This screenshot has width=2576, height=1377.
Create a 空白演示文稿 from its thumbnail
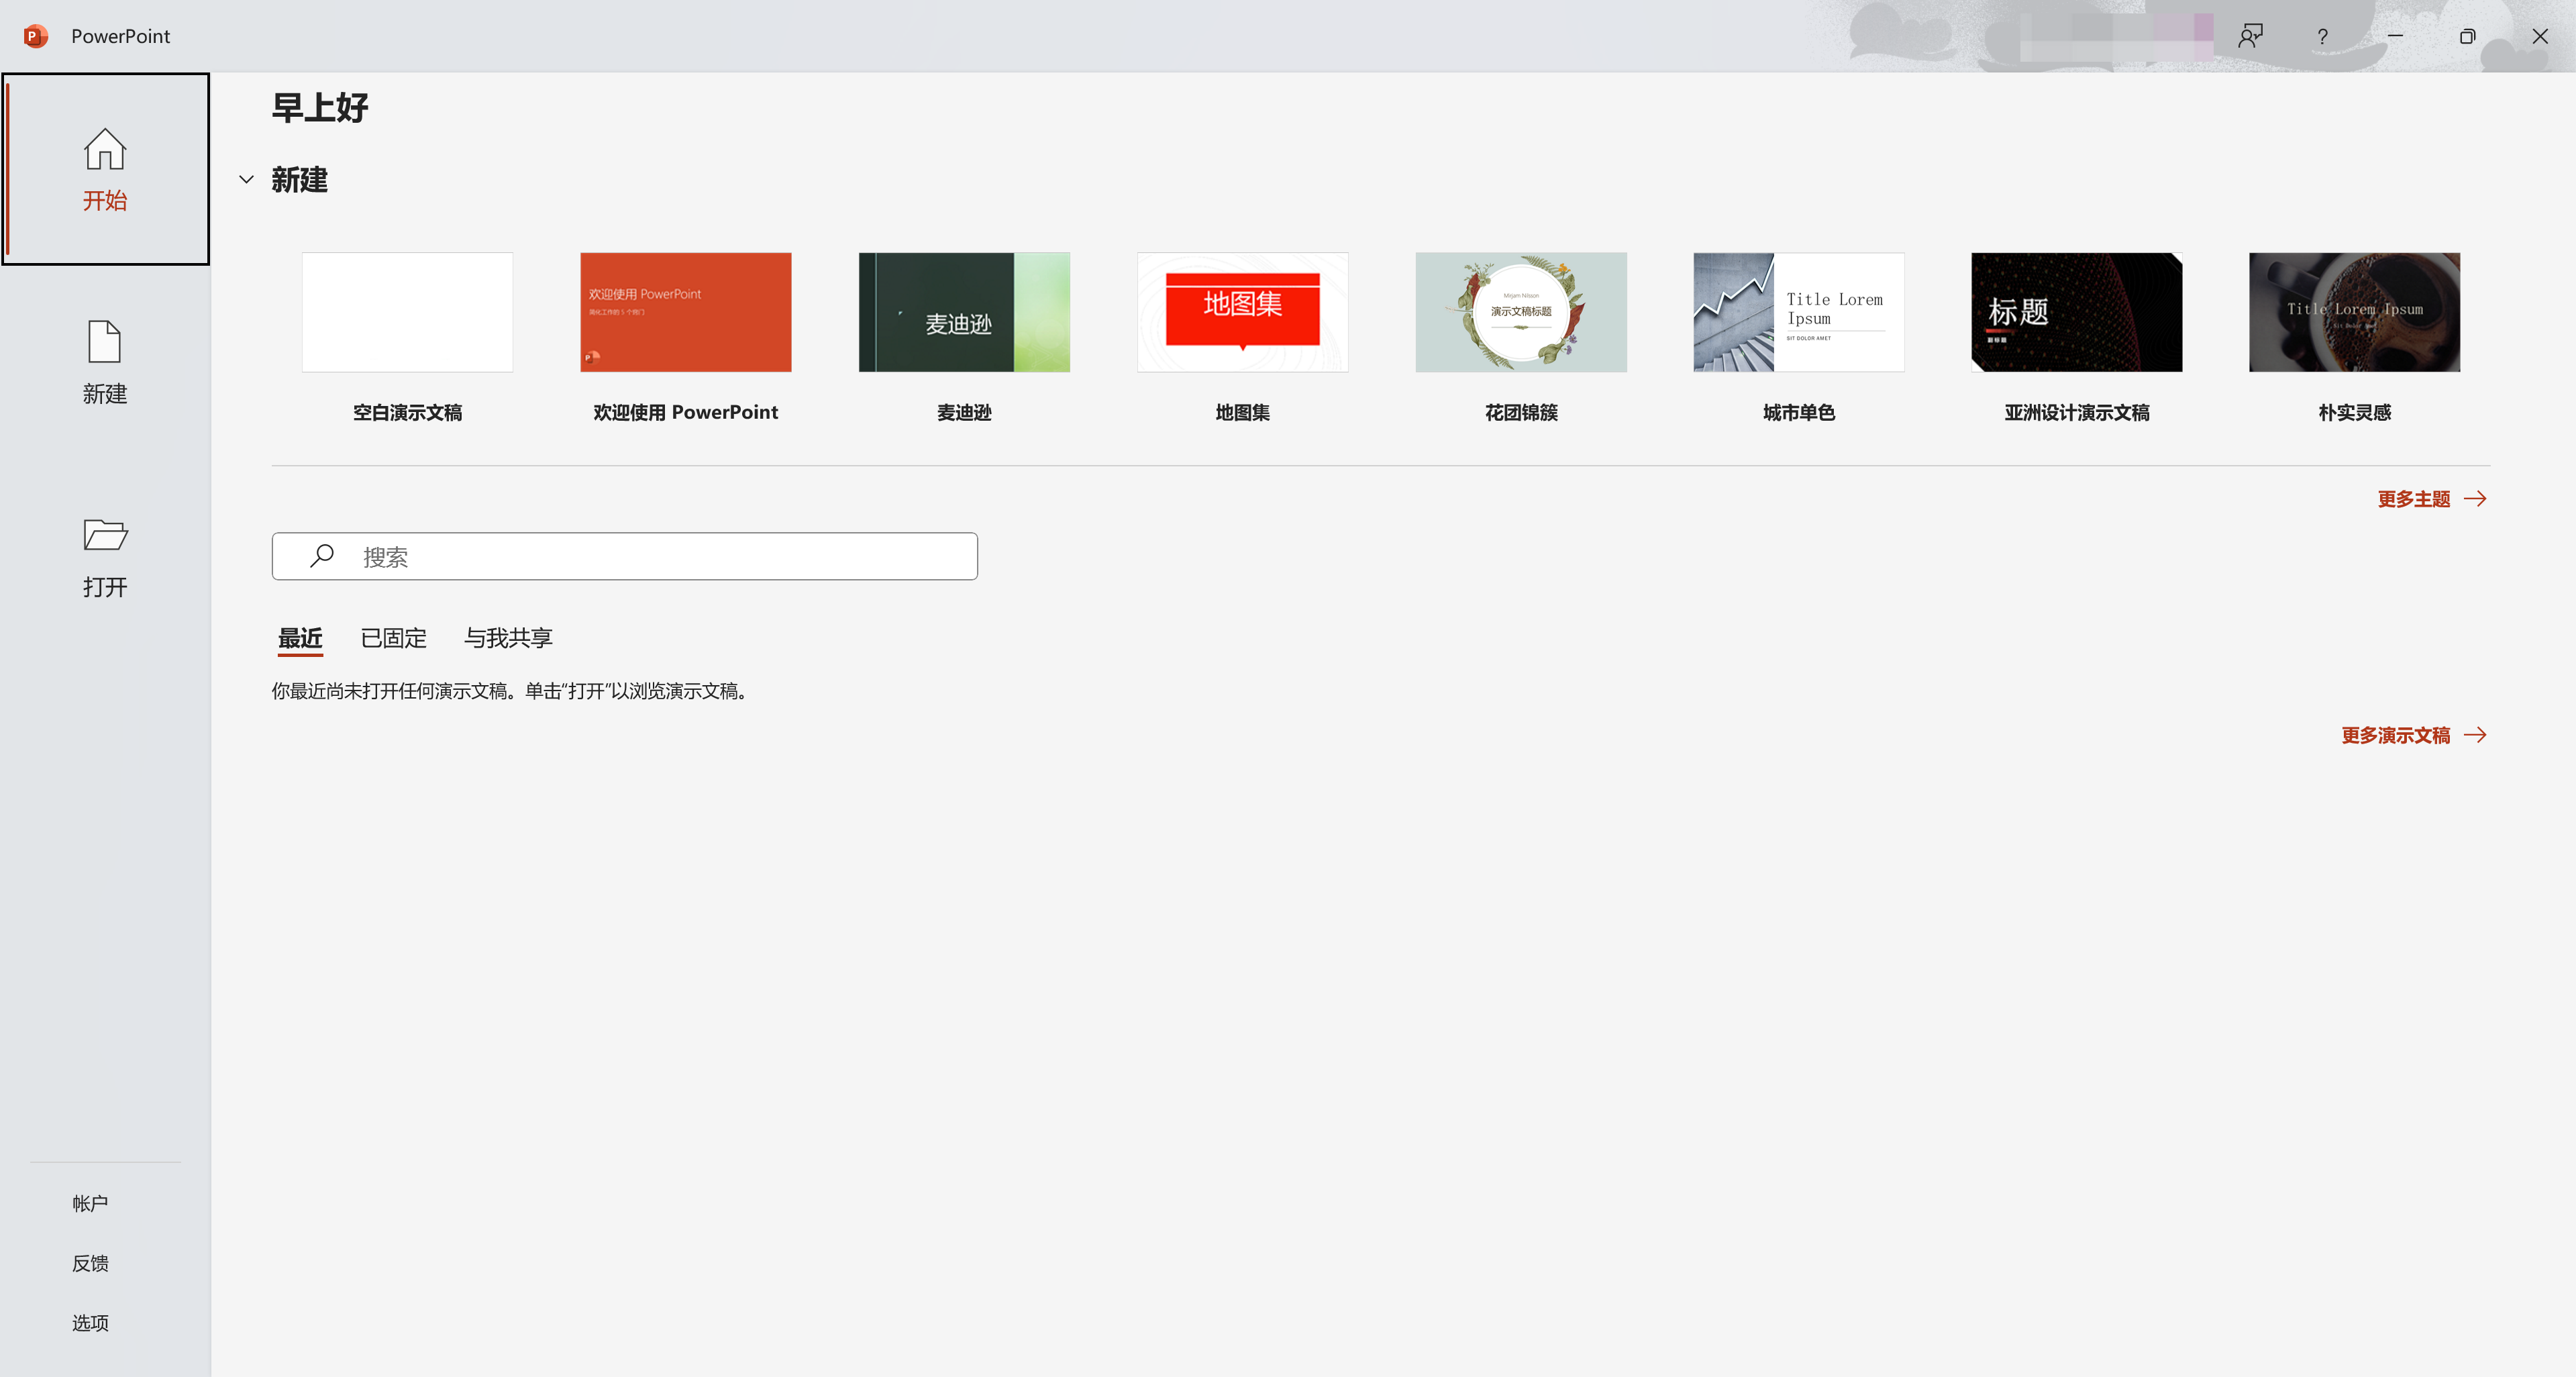[407, 312]
